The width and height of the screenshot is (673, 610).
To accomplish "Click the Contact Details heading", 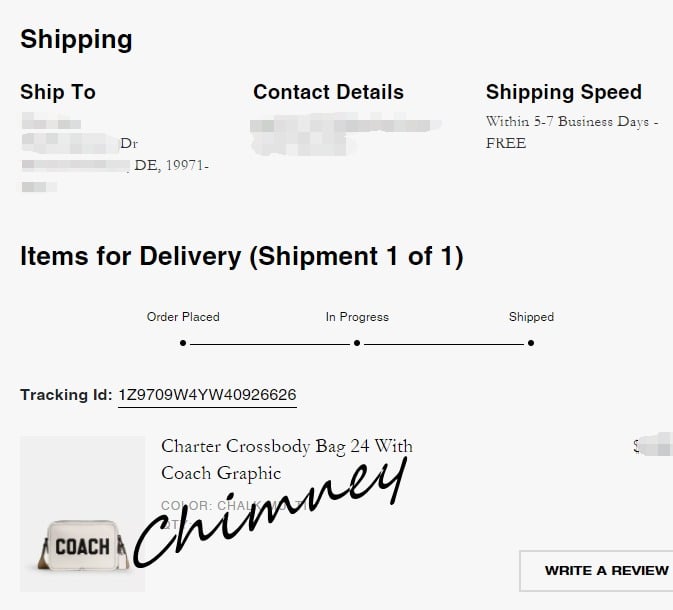I will coord(328,92).
